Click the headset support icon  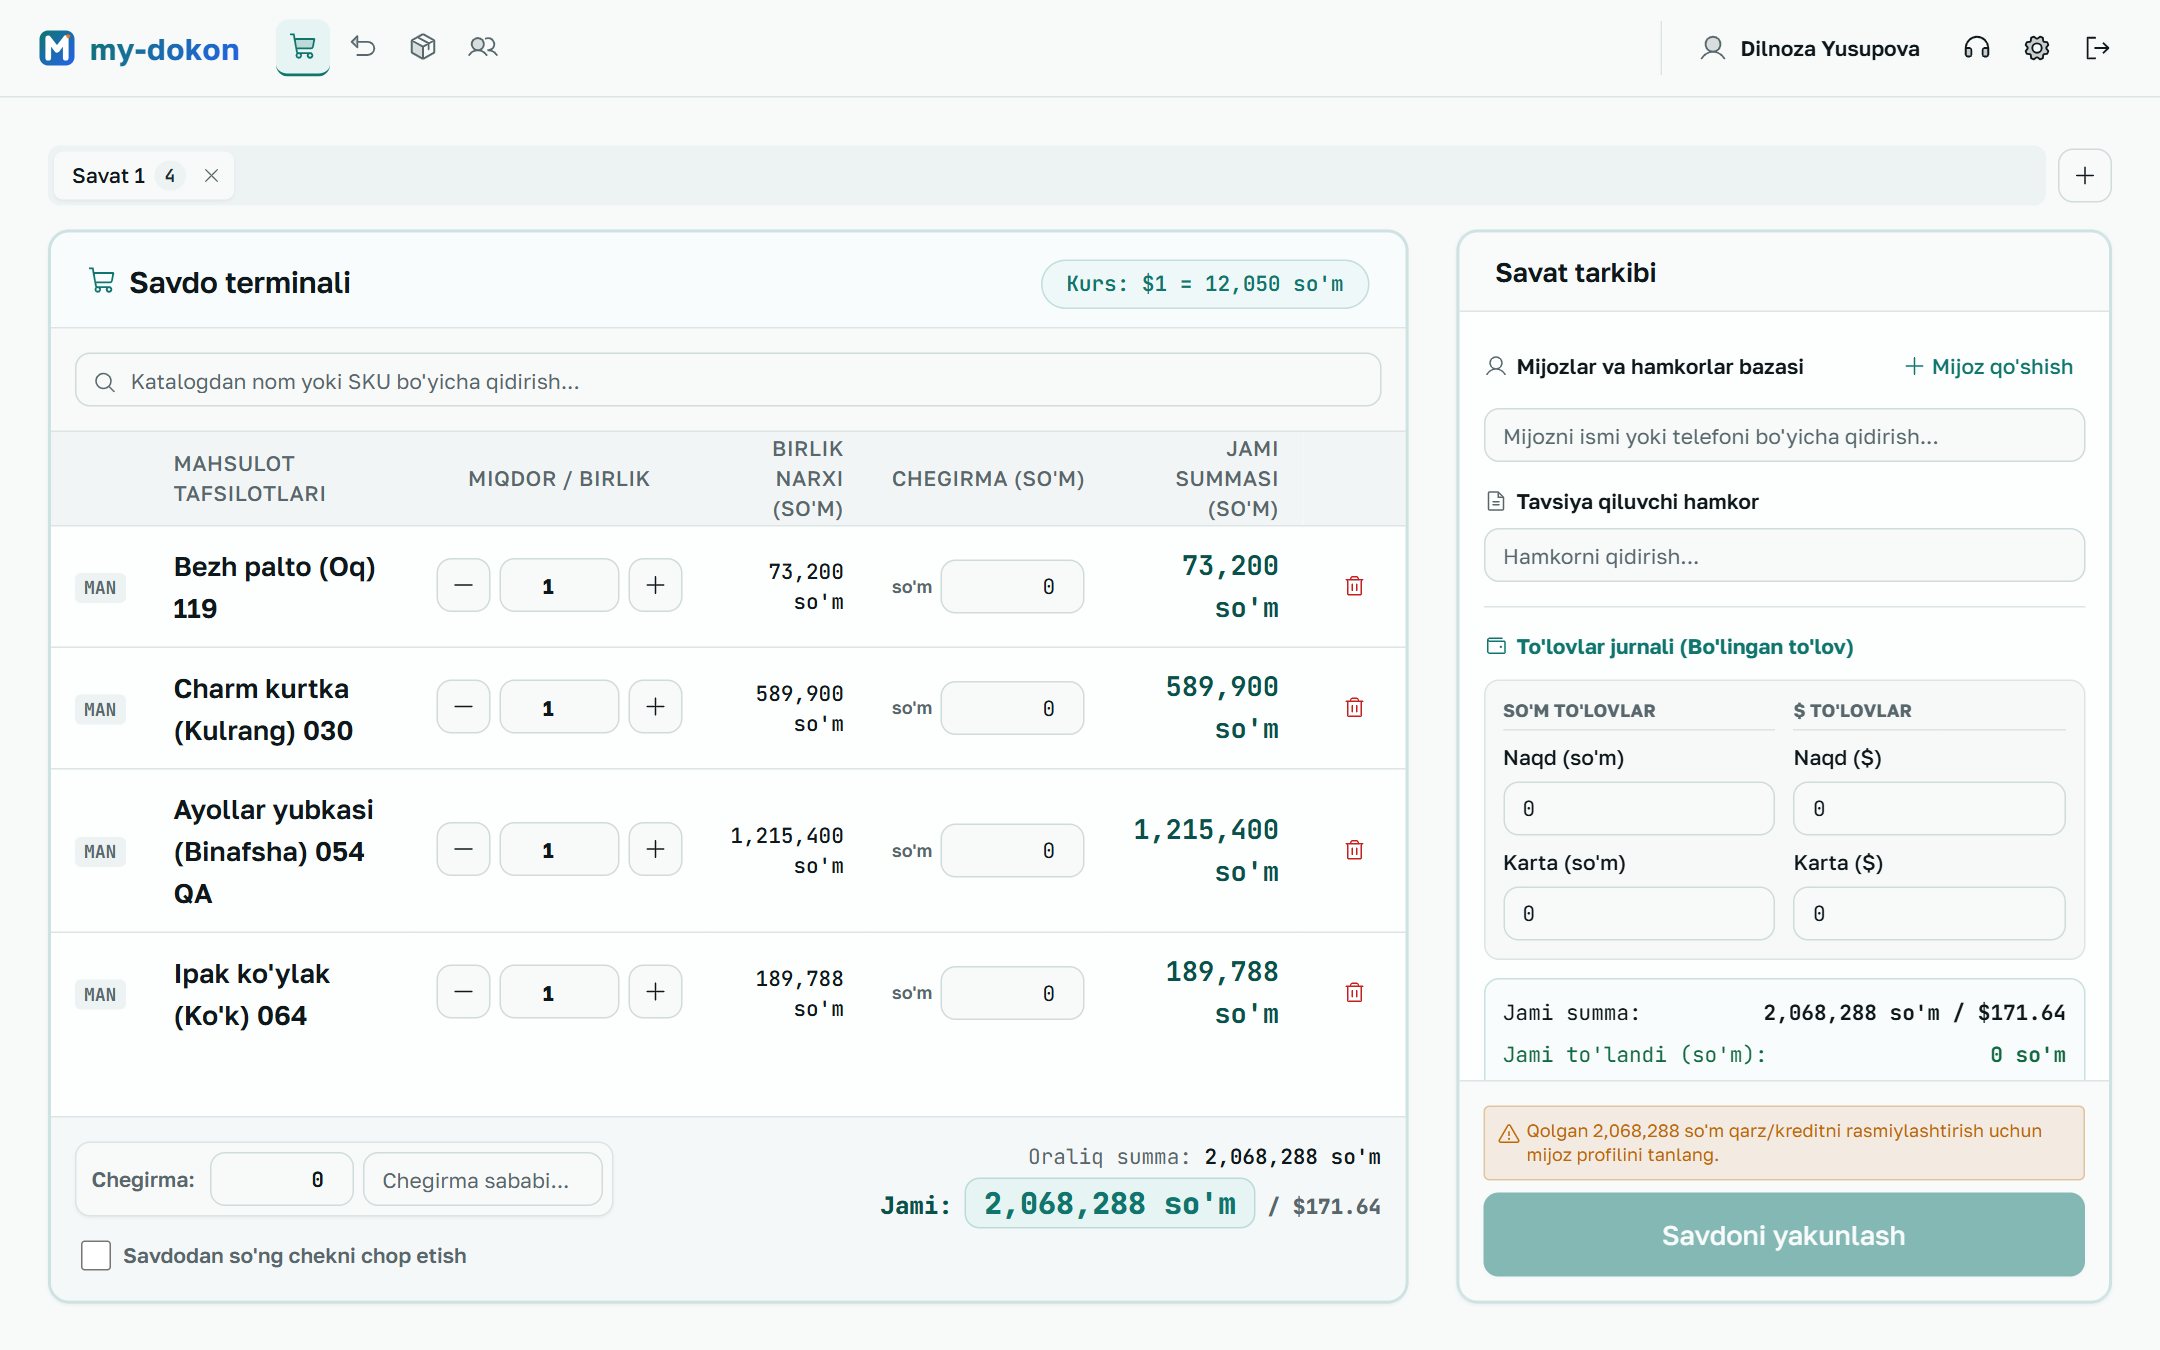(1977, 48)
